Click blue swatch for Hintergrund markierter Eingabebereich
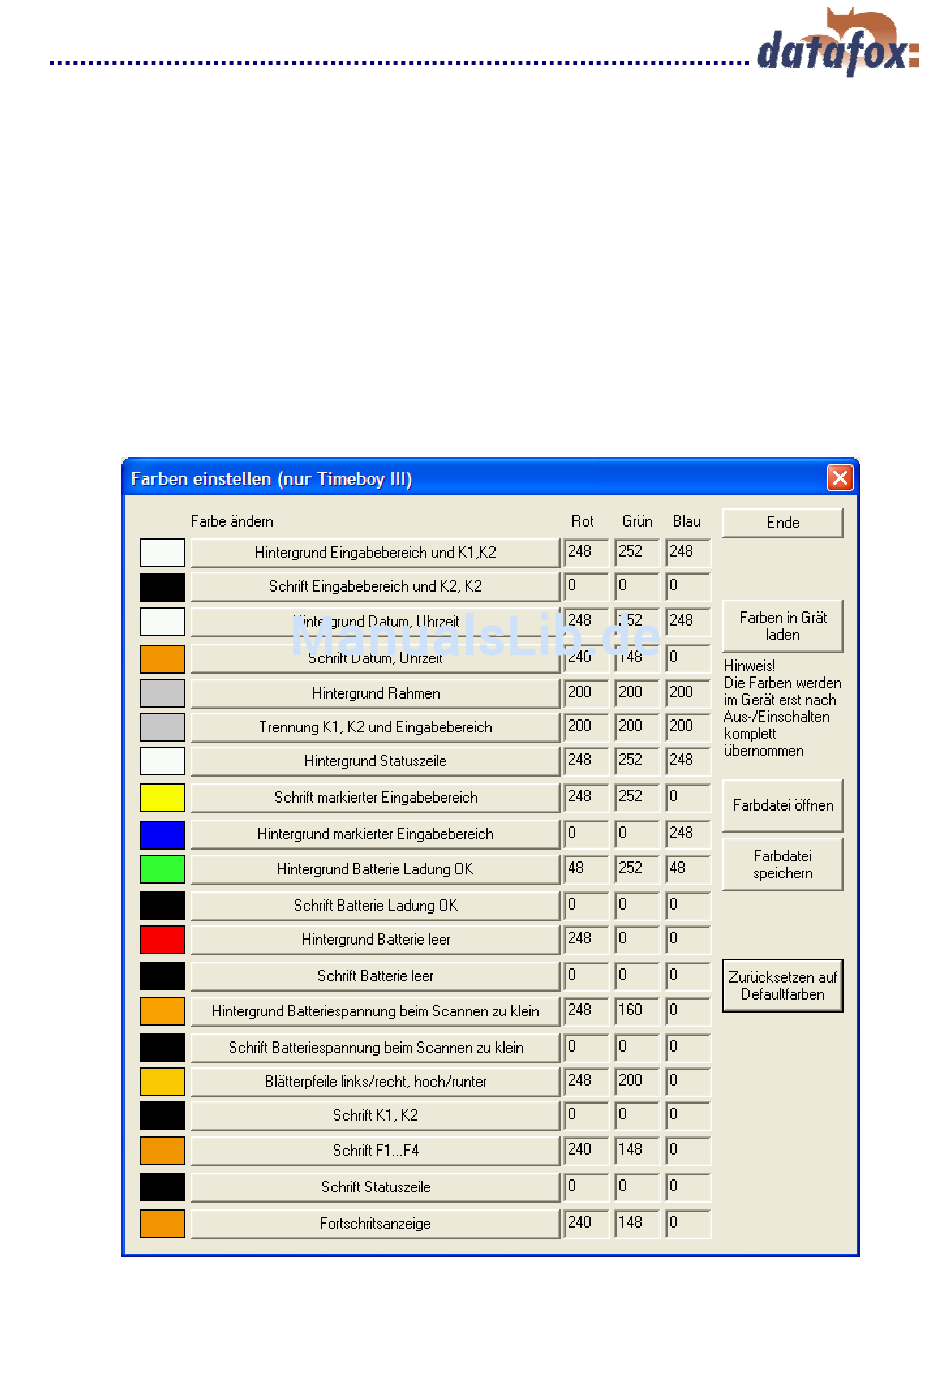 point(162,834)
